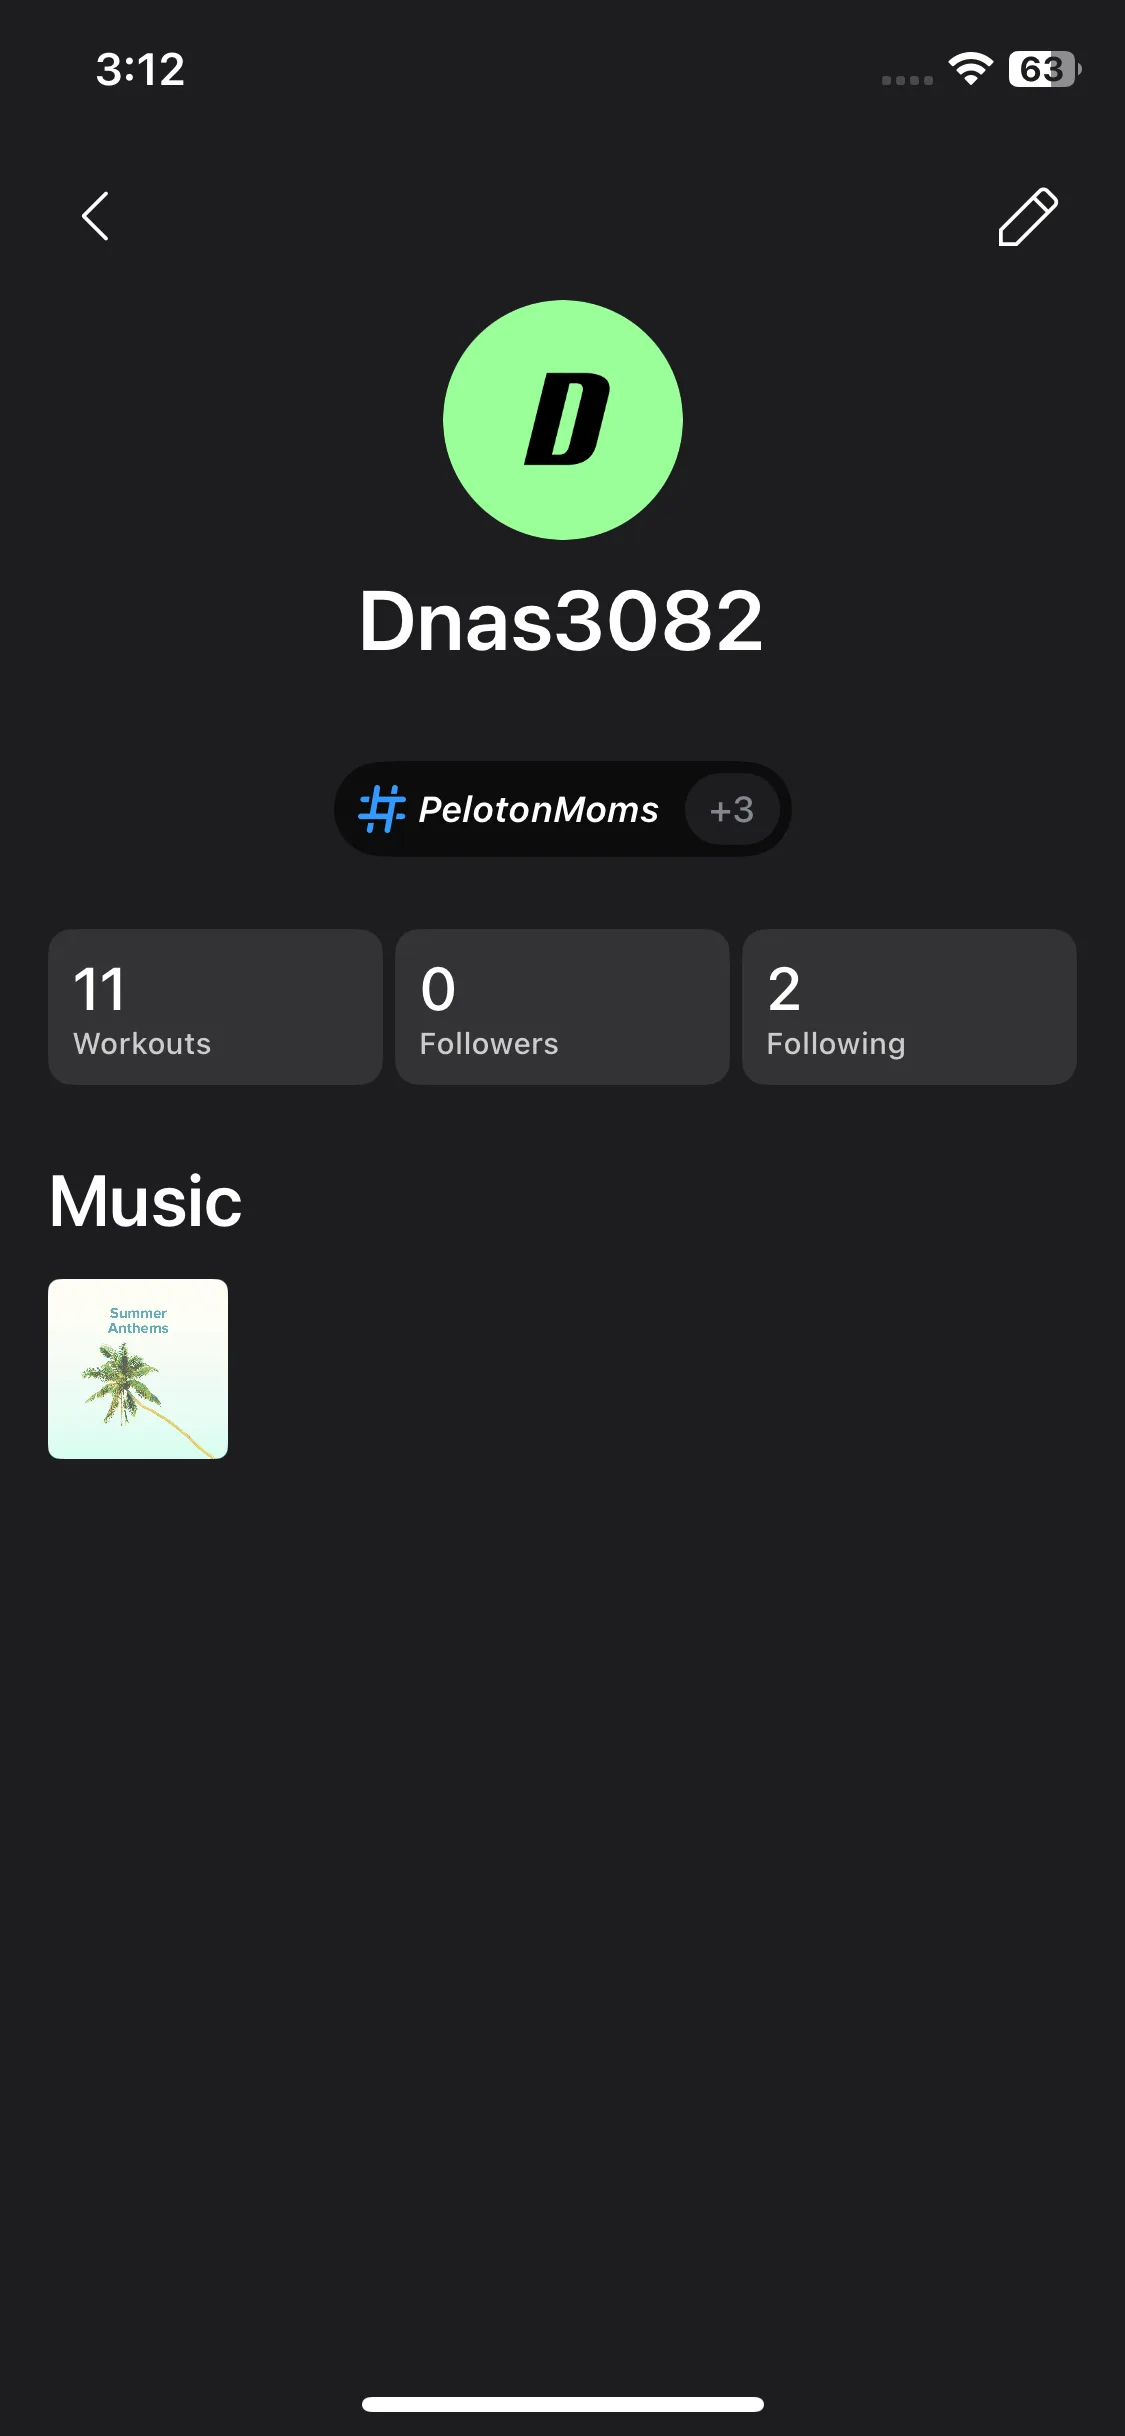Open profile editing with the pencil icon
This screenshot has height=2436, width=1125.
[x=1027, y=216]
